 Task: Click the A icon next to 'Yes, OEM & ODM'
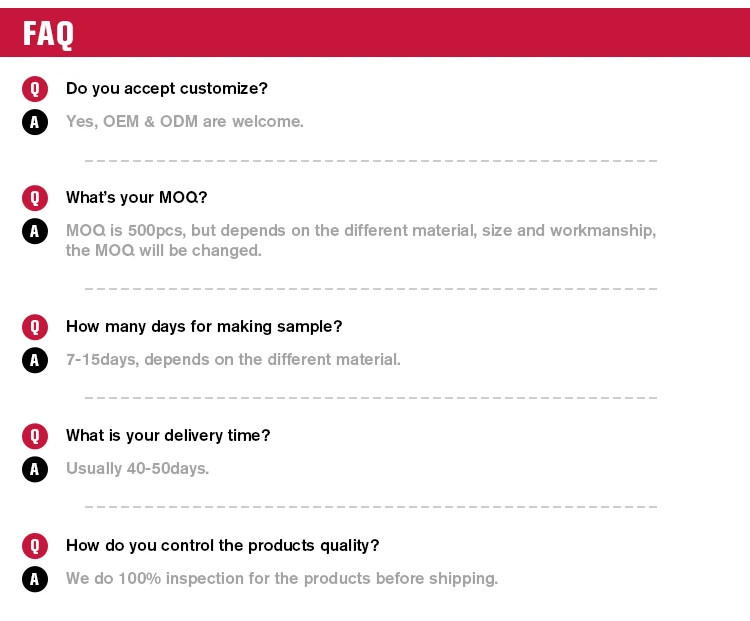click(x=35, y=122)
